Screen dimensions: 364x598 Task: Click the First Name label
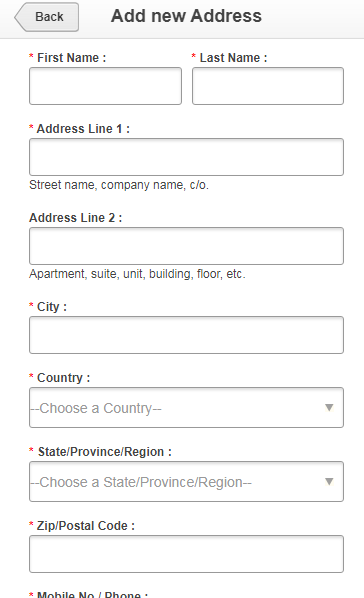[71, 58]
